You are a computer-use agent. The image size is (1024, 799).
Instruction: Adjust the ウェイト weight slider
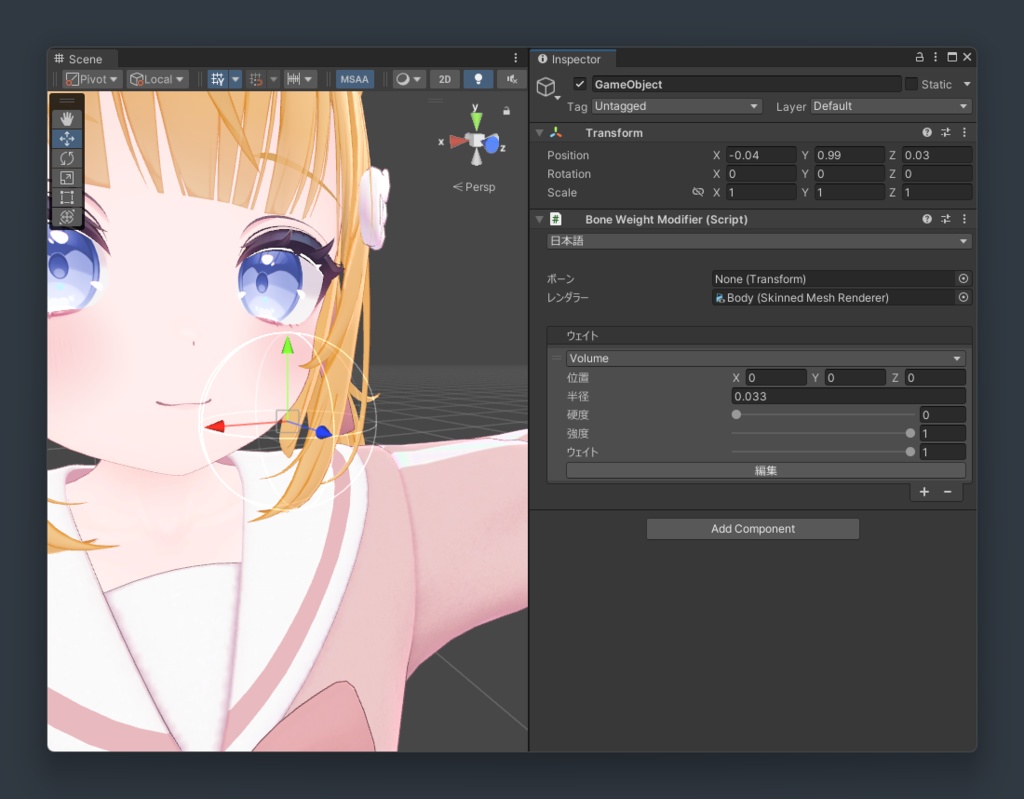(x=823, y=452)
